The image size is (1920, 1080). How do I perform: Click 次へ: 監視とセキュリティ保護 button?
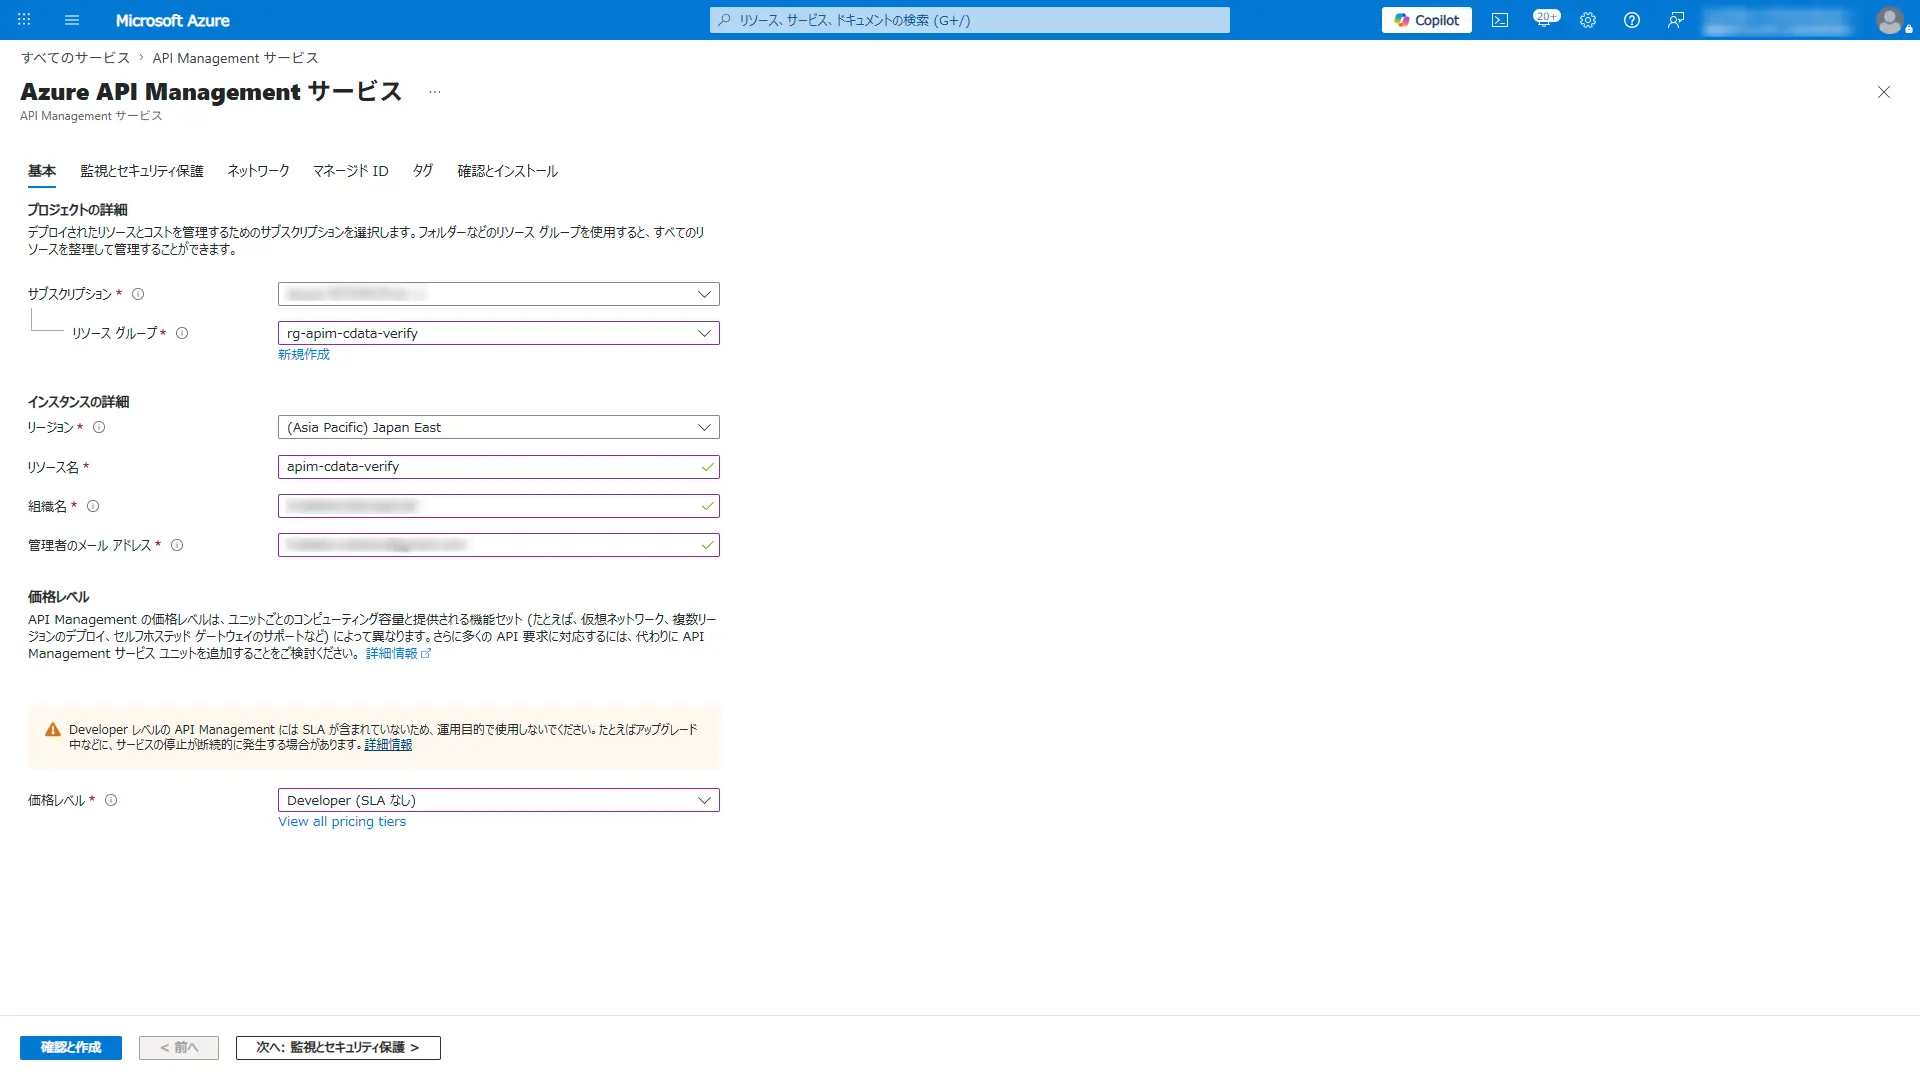click(338, 1047)
